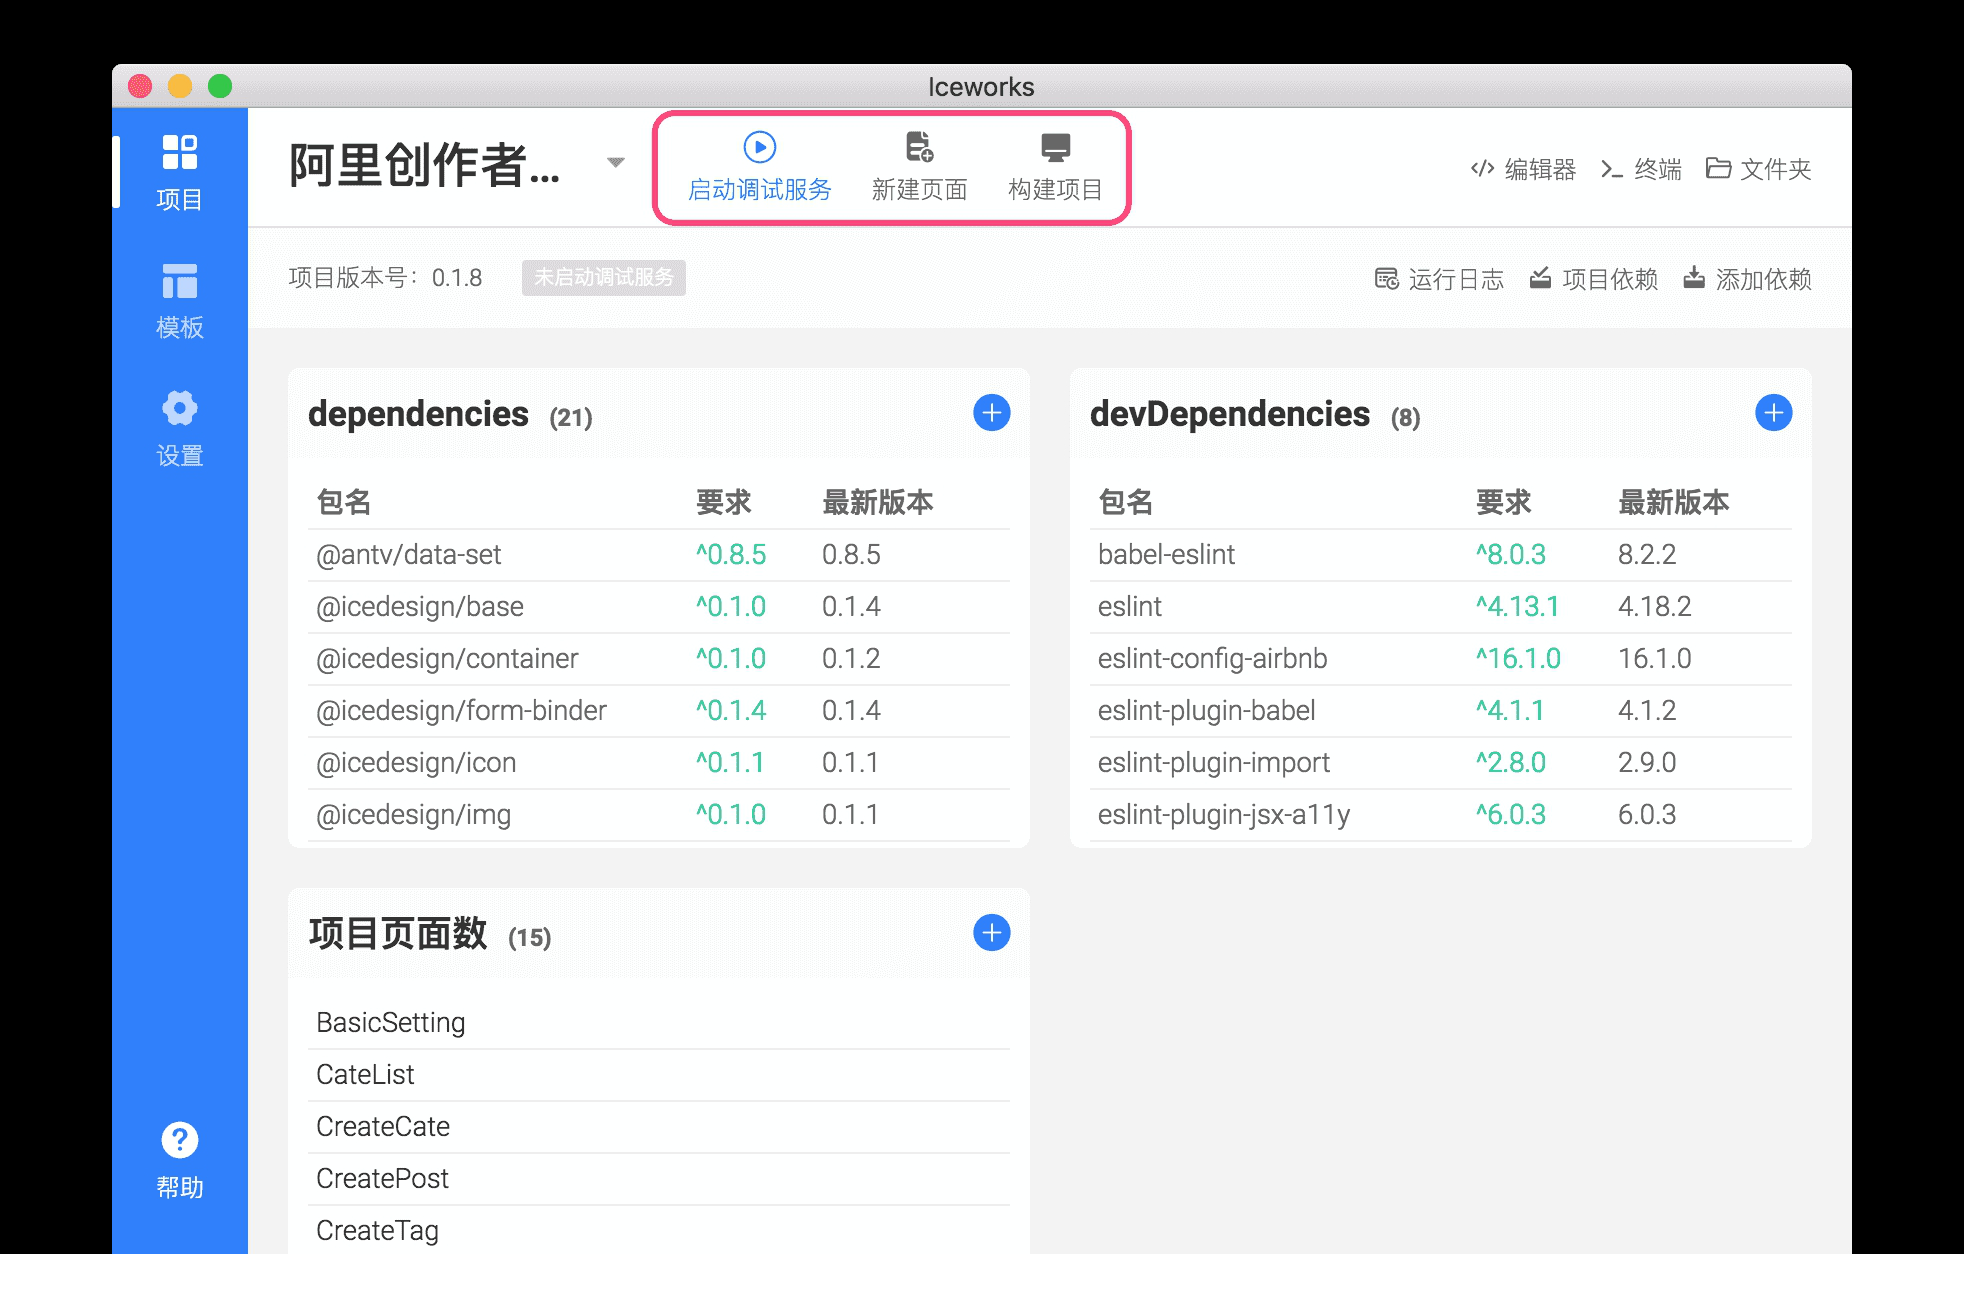The image size is (1964, 1304).
Task: Select babel-eslint package row
Action: (1441, 555)
